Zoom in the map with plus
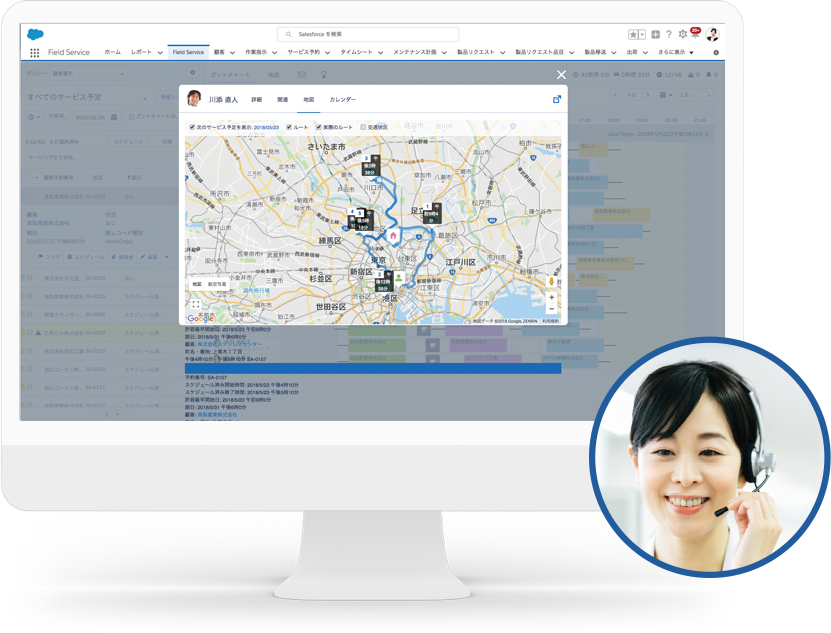This screenshot has height=633, width=831. pyautogui.click(x=551, y=297)
